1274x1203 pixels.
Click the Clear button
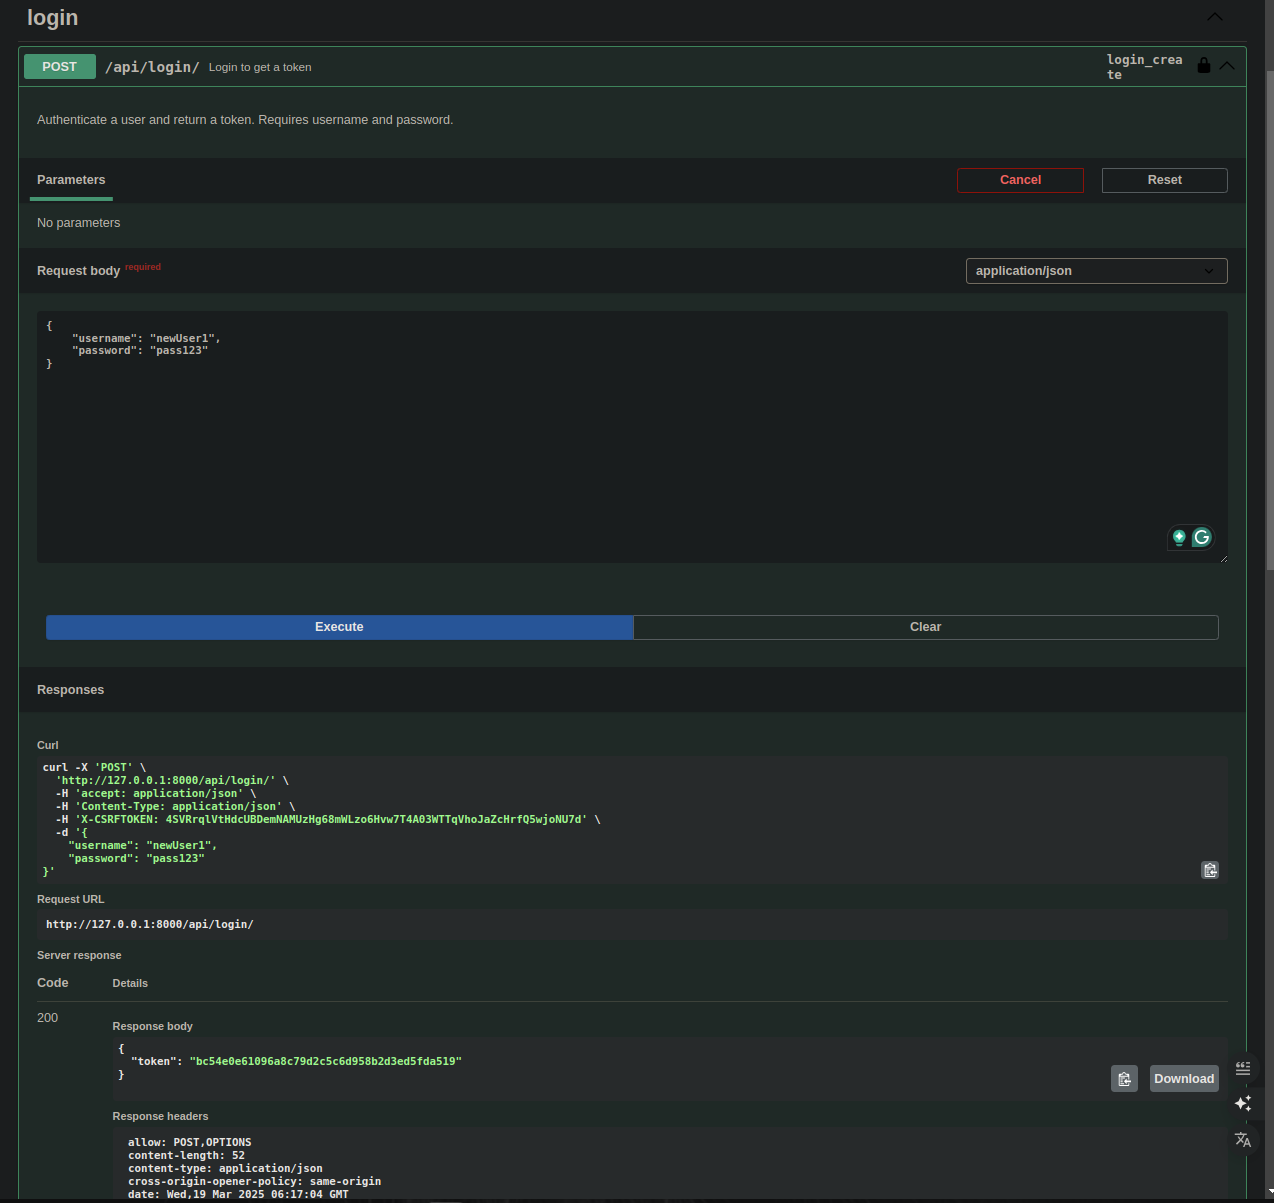tap(925, 627)
